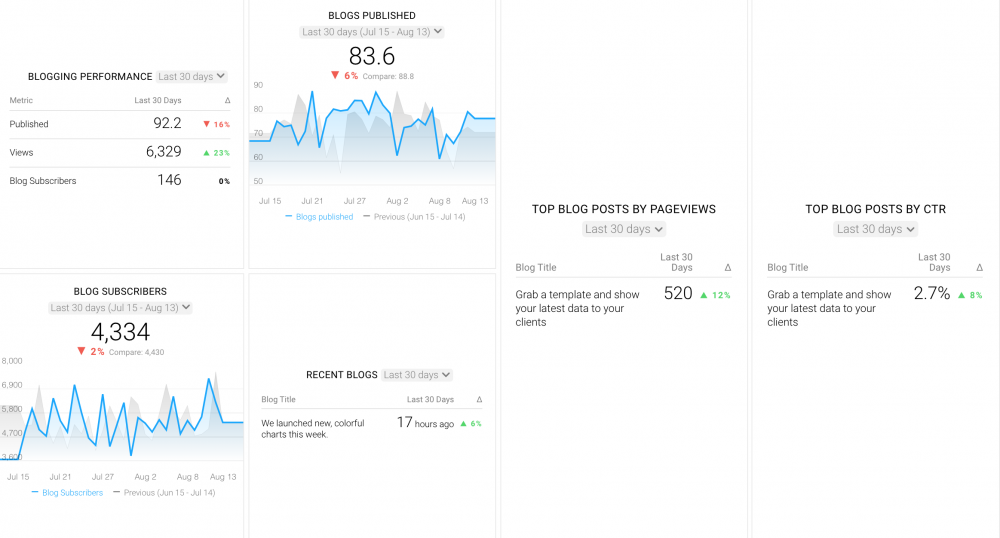This screenshot has height=538, width=1000.
Task: Open Blog Subscribers chart date range dropdown
Action: 120,308
